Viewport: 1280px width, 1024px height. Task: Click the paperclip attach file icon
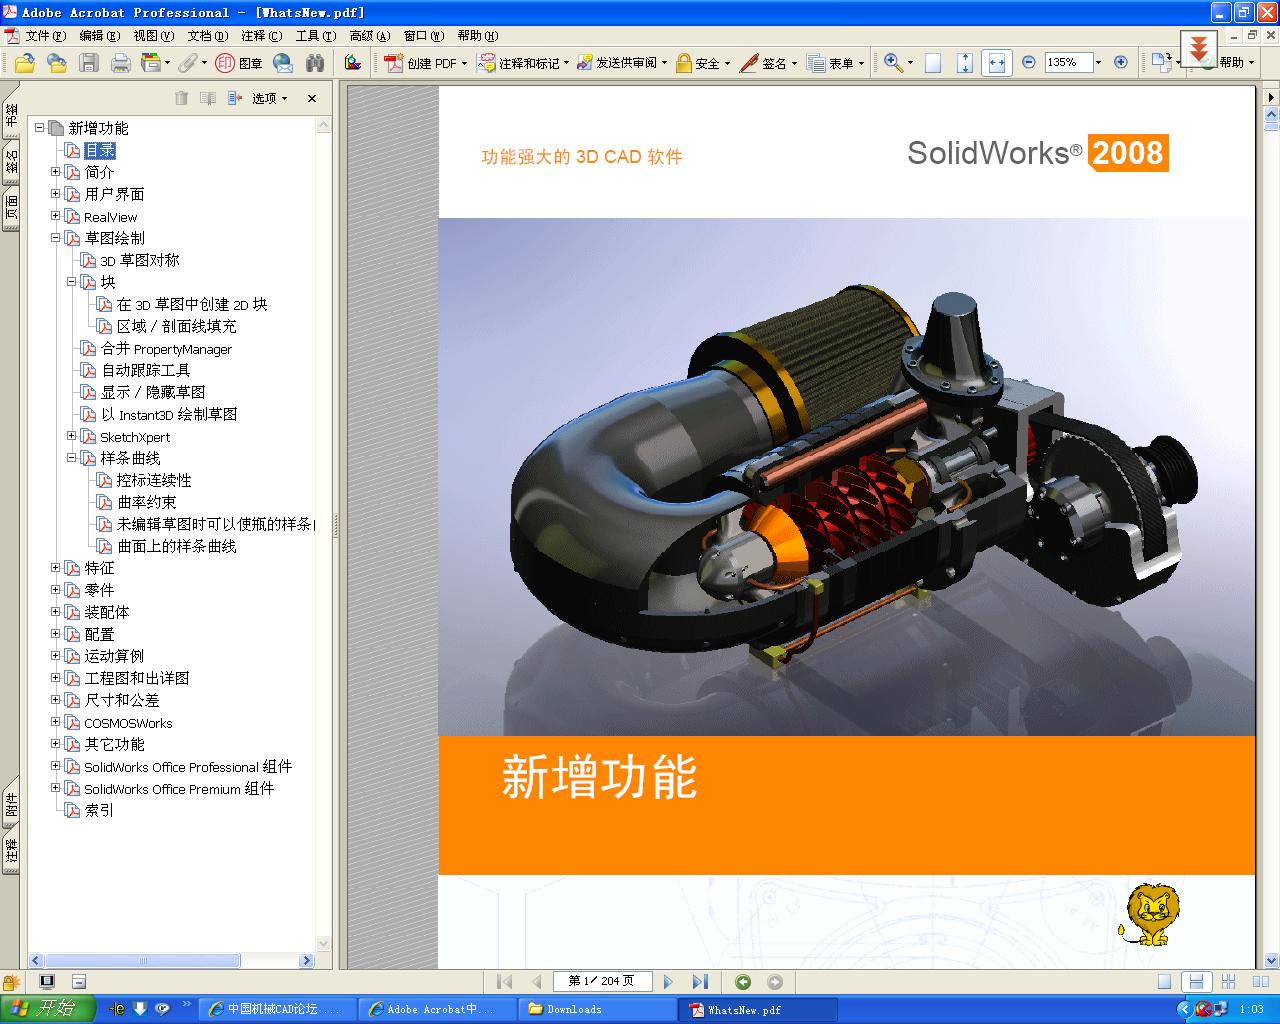[187, 63]
